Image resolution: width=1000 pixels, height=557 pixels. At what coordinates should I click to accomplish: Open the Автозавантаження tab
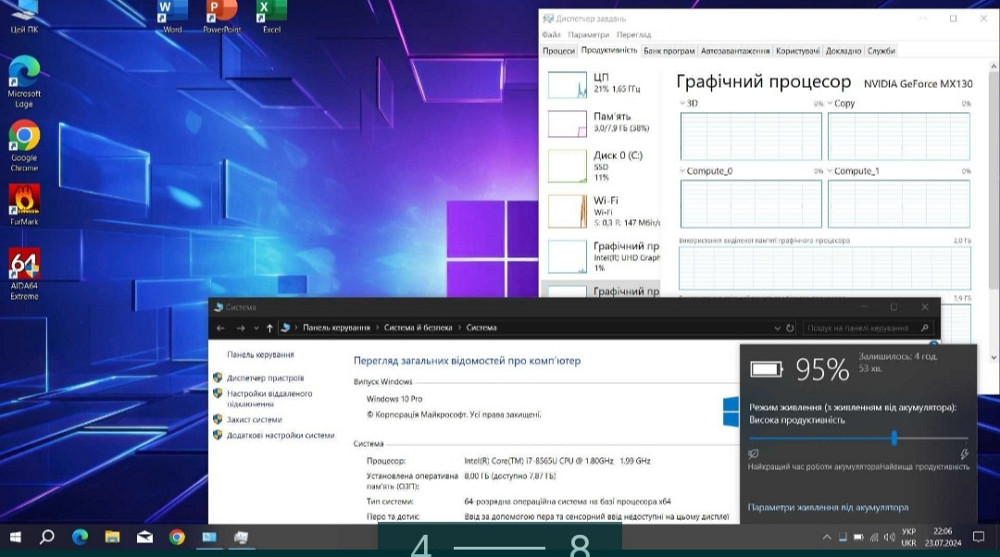click(x=735, y=51)
